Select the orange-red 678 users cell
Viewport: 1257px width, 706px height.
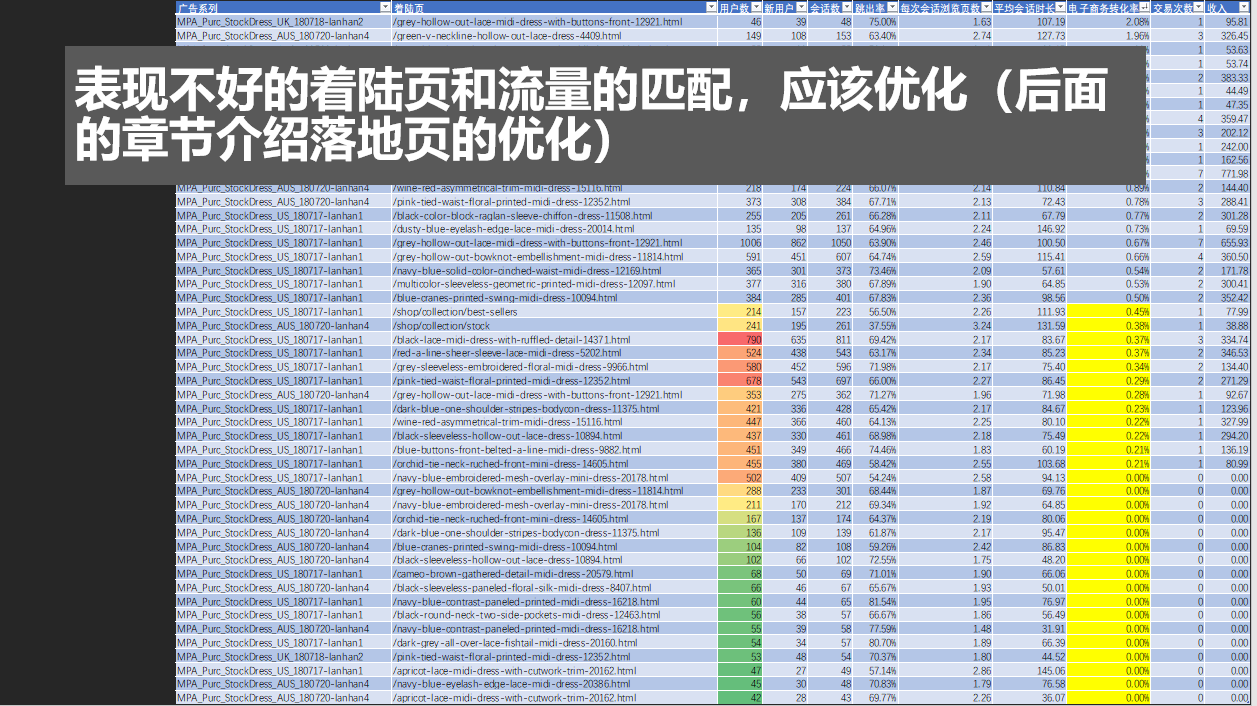tap(740, 381)
